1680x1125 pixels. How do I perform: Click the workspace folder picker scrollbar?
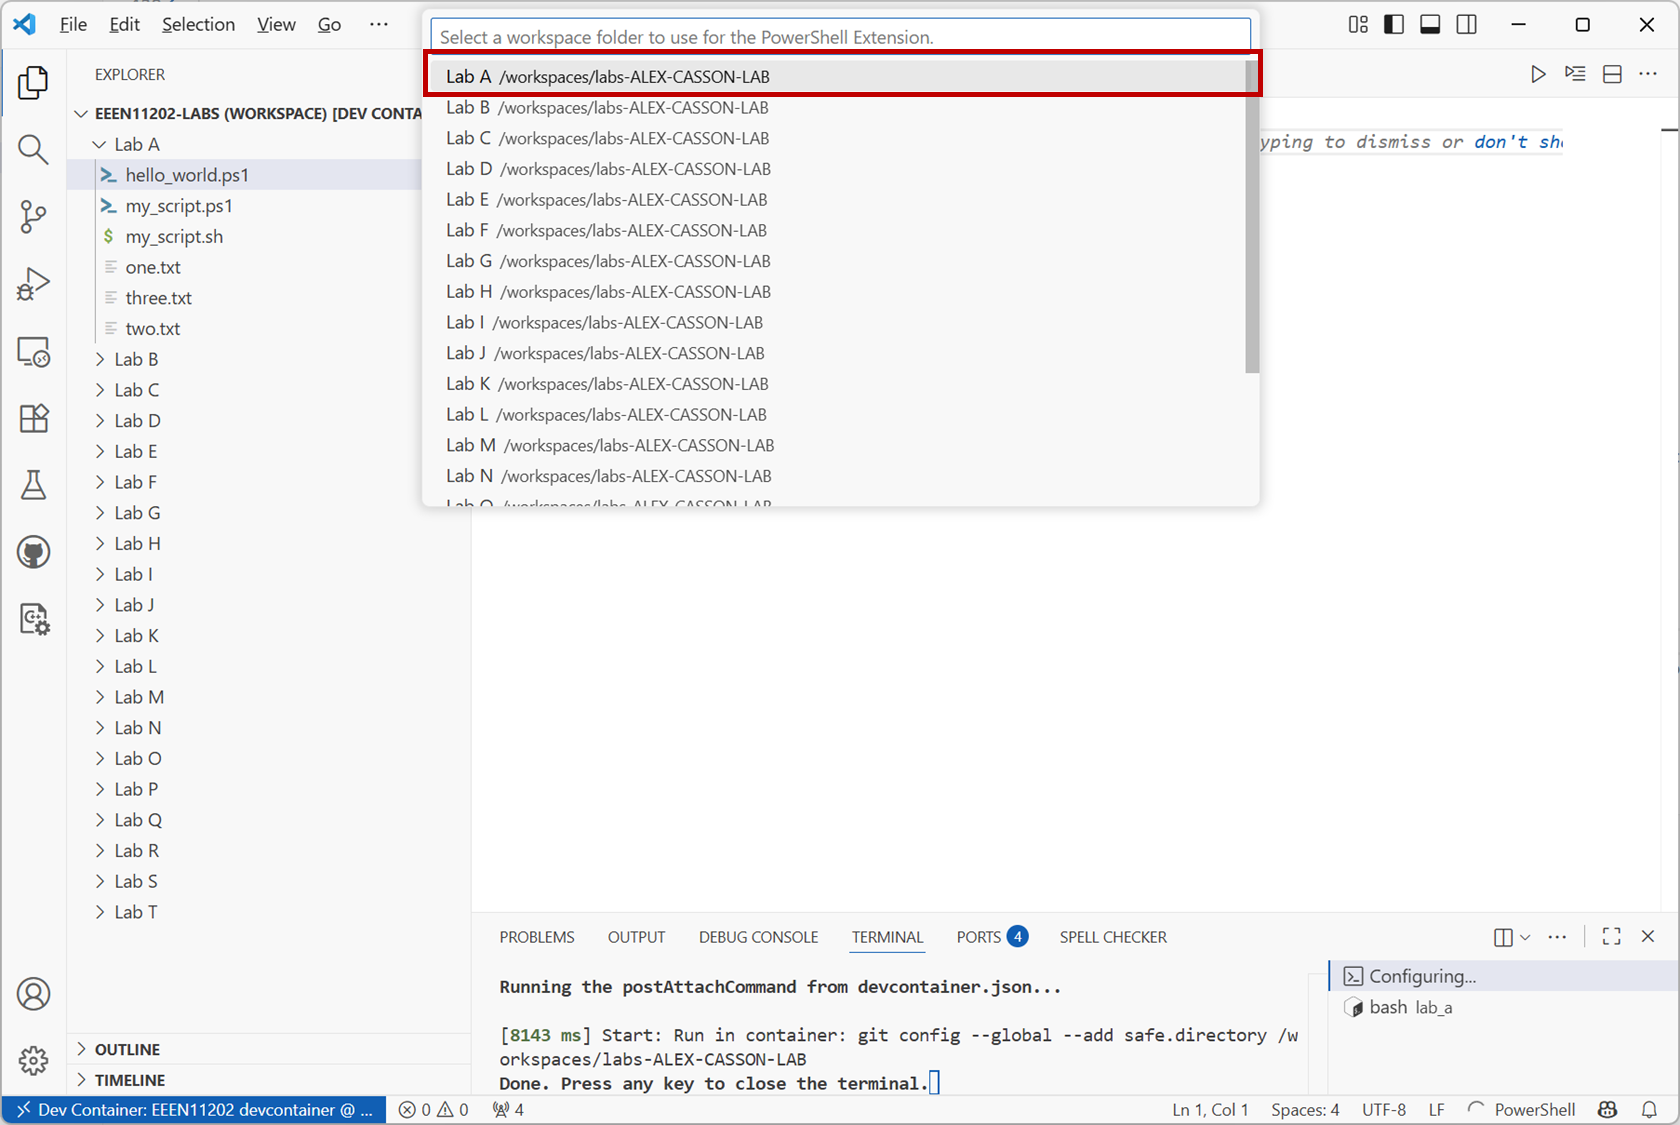(x=1252, y=217)
